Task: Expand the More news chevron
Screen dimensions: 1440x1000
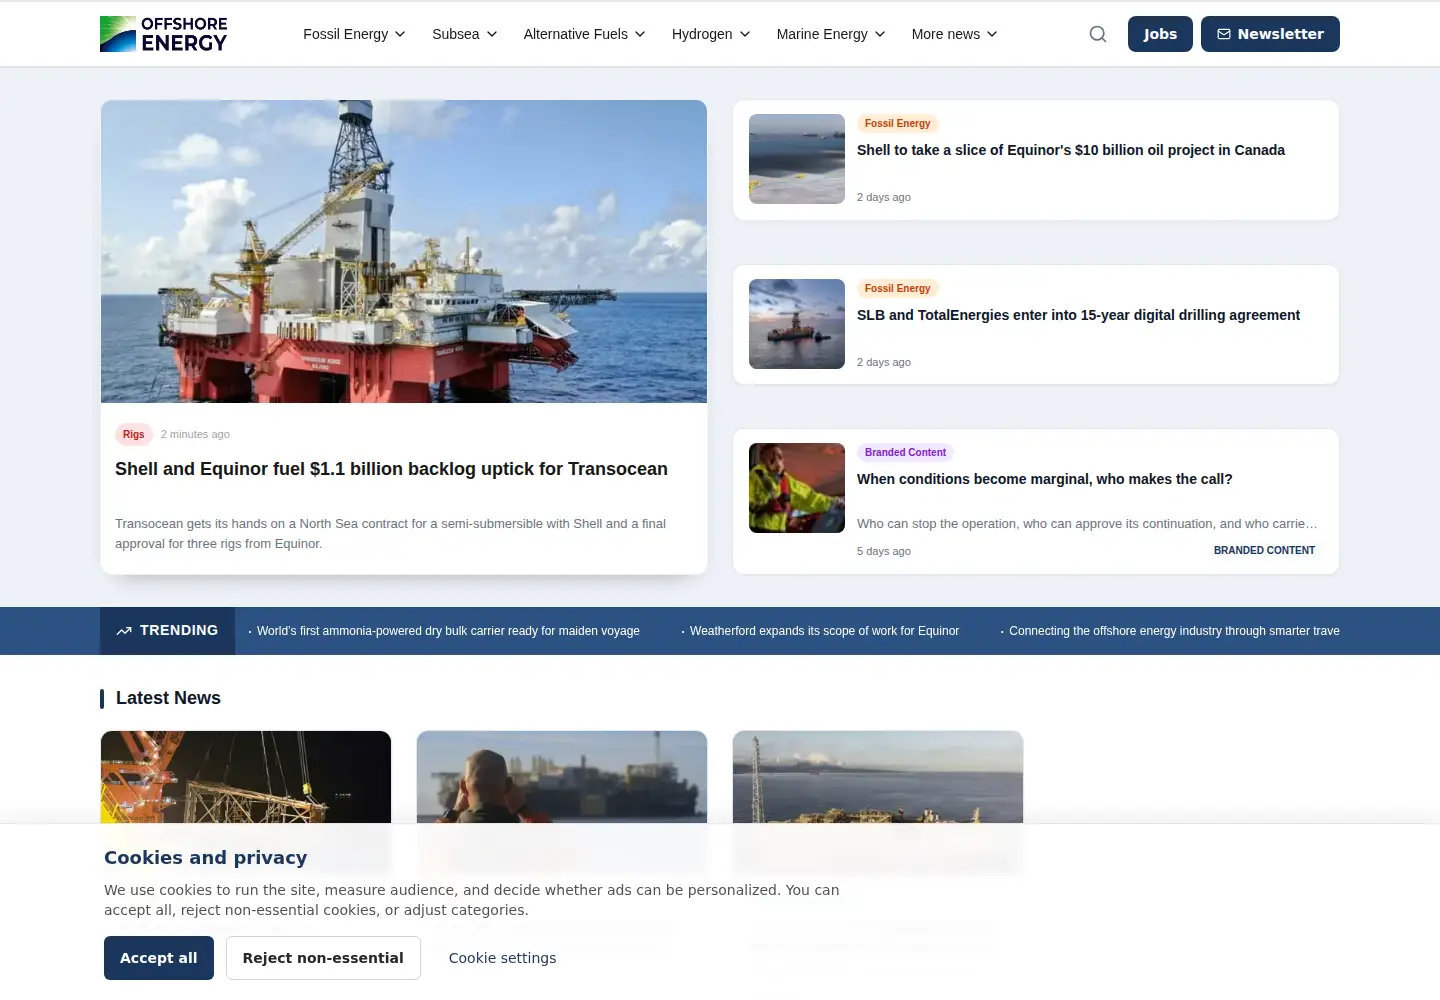Action: pyautogui.click(x=992, y=34)
